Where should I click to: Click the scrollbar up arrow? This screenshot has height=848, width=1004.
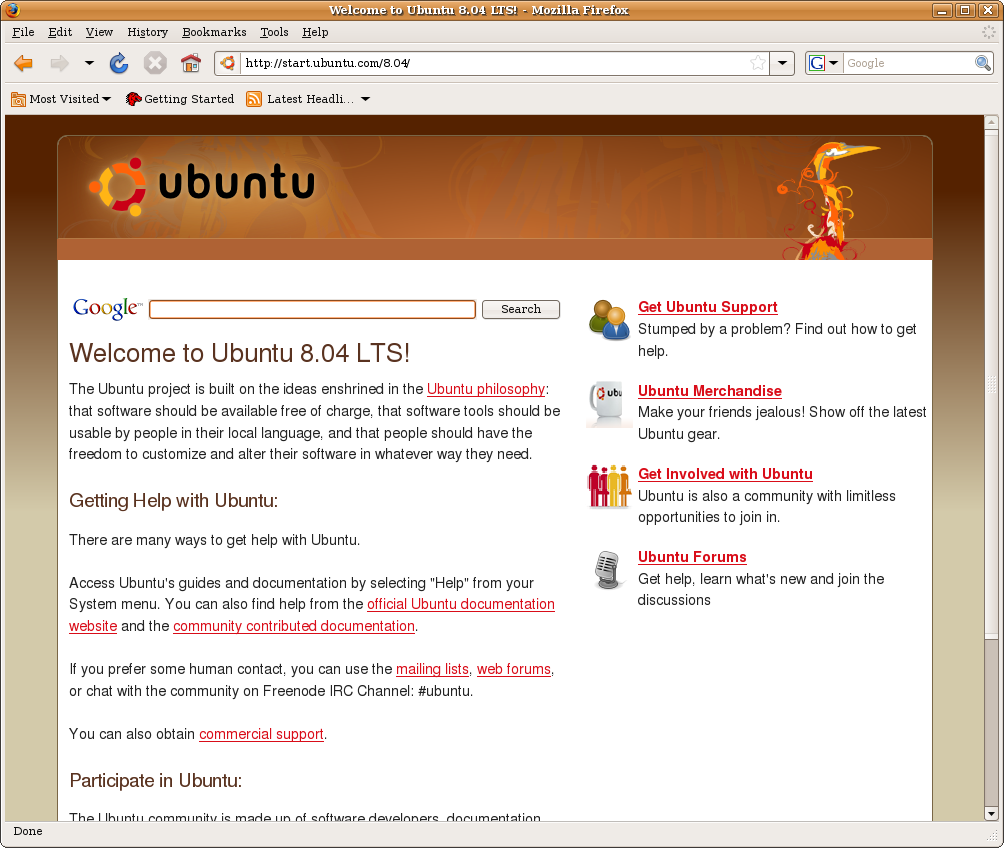point(991,122)
